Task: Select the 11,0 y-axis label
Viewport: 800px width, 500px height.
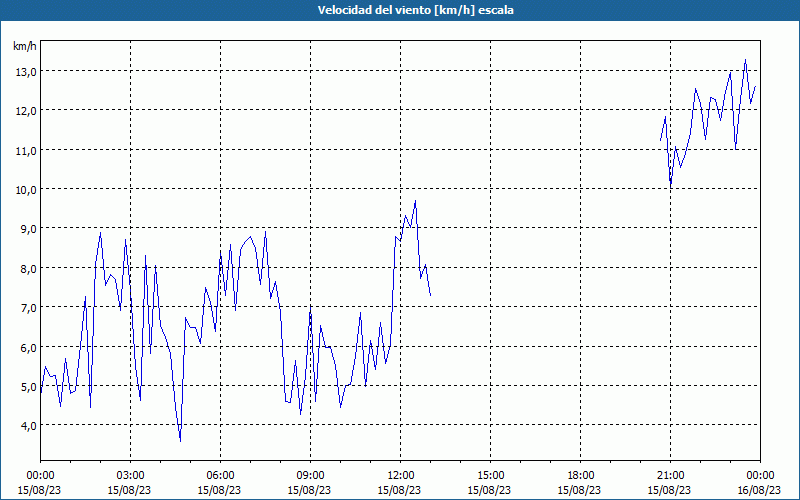Action: tap(26, 151)
